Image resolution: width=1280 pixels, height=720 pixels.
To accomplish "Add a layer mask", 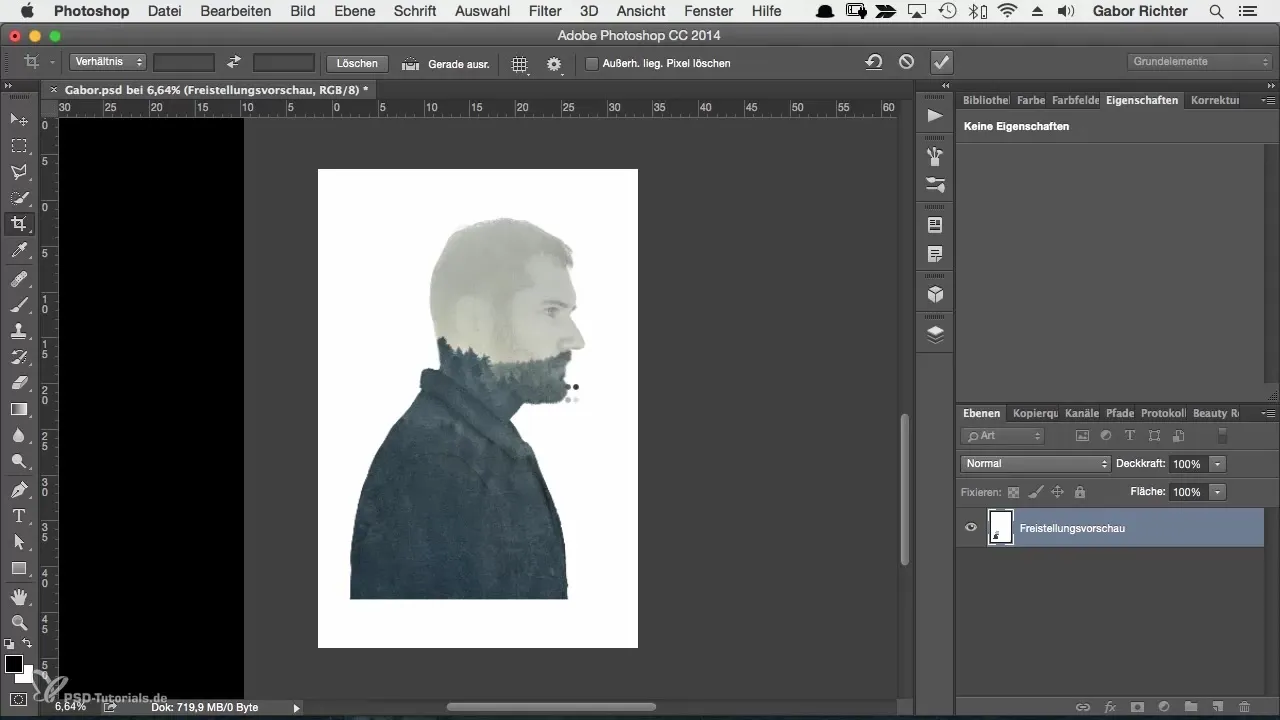I will (x=1136, y=707).
